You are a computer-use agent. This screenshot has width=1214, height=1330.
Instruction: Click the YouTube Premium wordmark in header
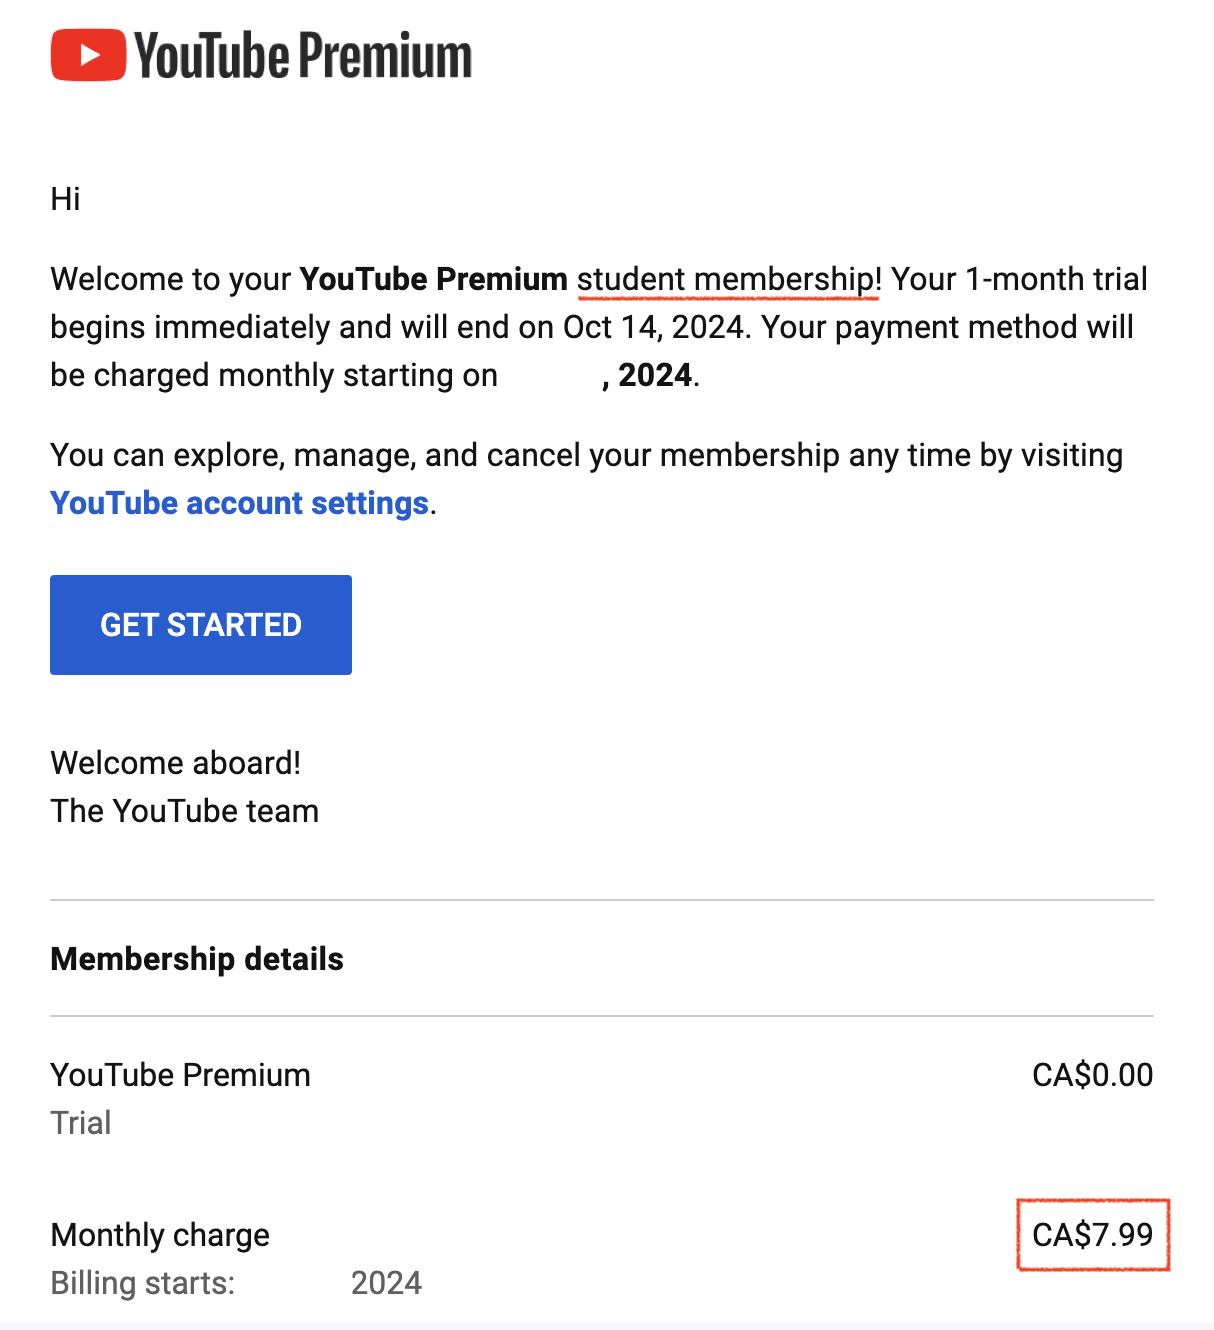tap(303, 56)
